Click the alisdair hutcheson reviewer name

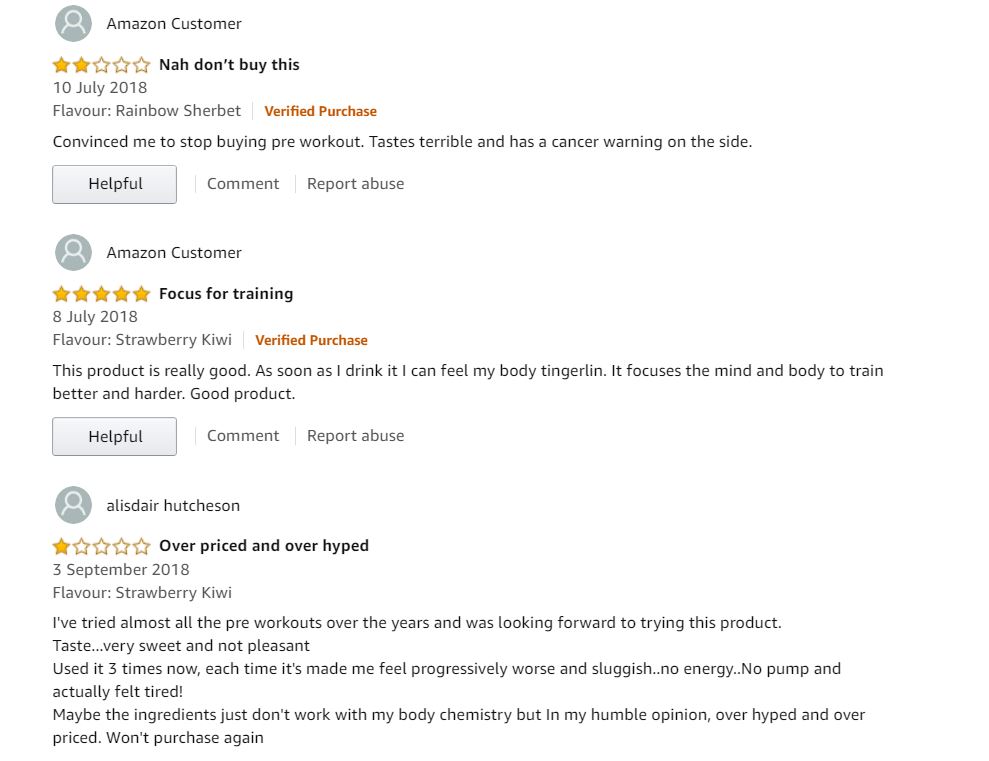point(173,506)
